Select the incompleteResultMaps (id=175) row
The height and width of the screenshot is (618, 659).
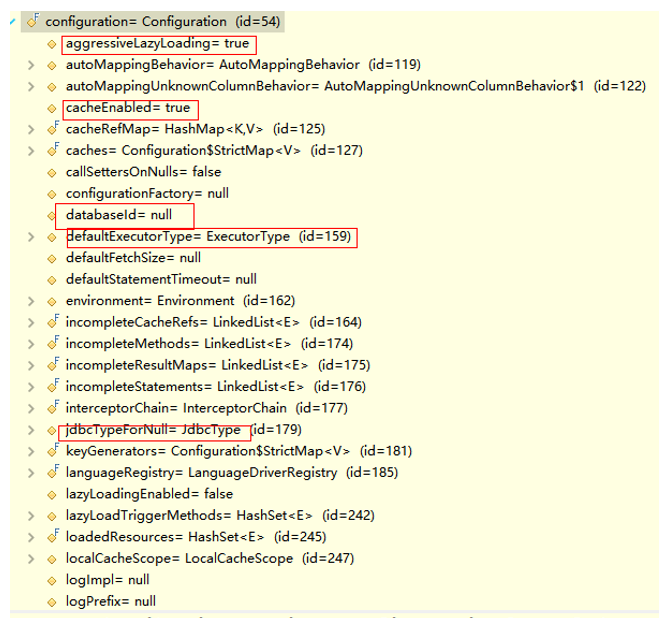(218, 365)
